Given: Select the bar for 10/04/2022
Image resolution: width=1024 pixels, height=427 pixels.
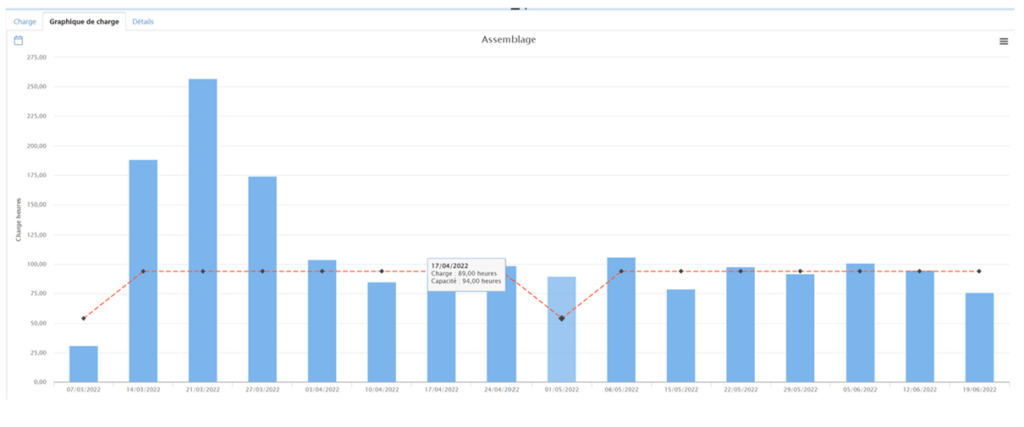Looking at the screenshot, I should 381,335.
